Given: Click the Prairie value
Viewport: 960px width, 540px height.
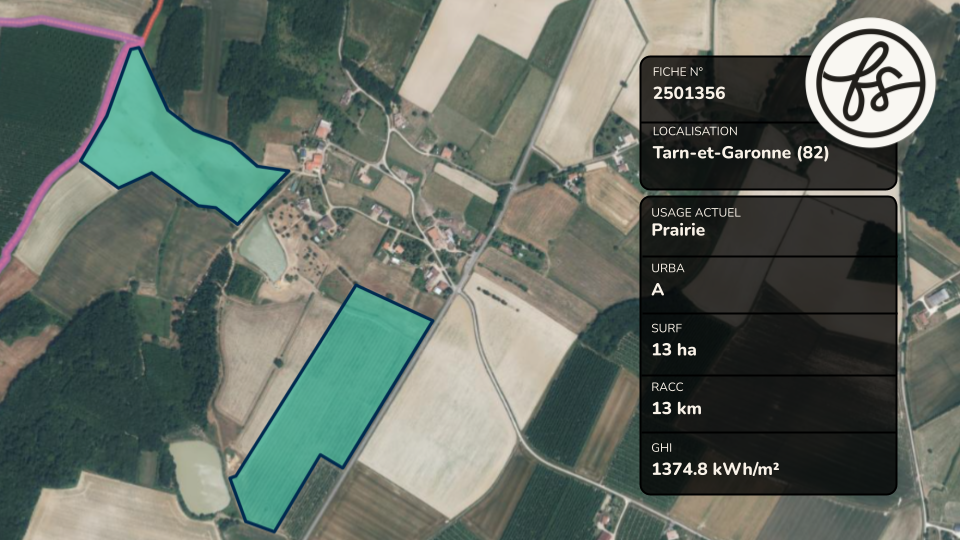Looking at the screenshot, I should (x=678, y=230).
